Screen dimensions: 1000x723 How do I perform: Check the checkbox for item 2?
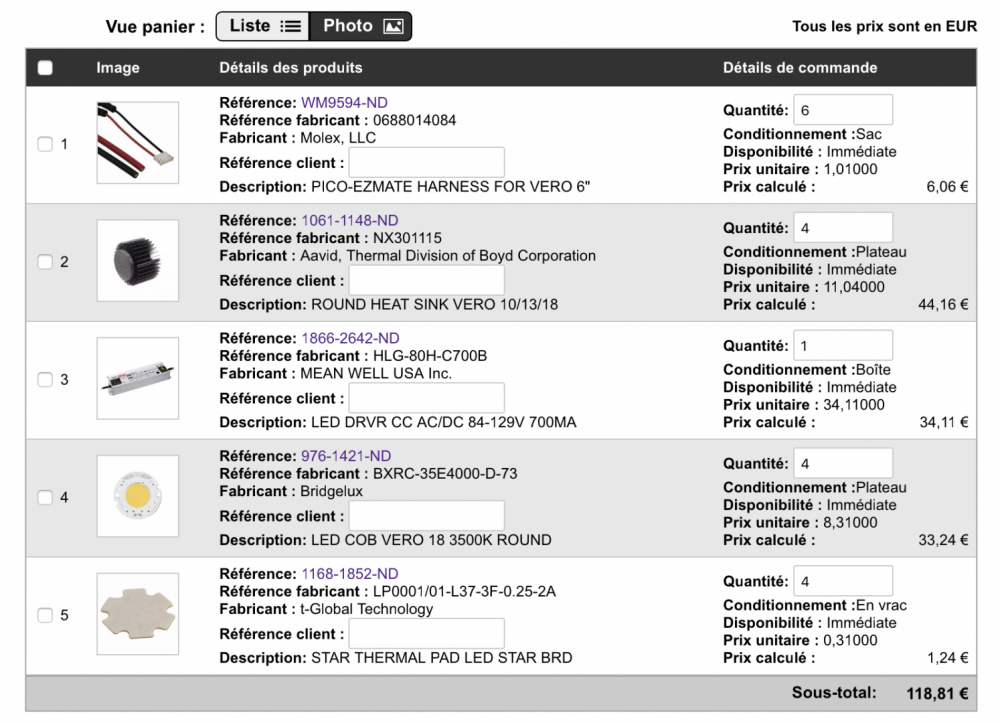(45, 262)
